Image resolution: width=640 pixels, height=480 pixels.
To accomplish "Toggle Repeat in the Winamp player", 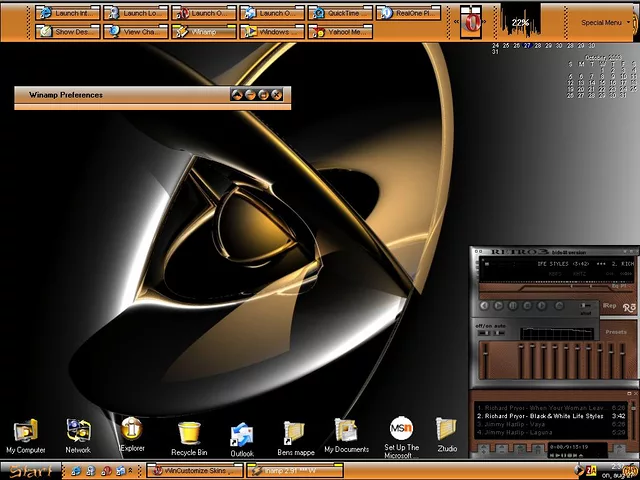I will click(x=609, y=306).
